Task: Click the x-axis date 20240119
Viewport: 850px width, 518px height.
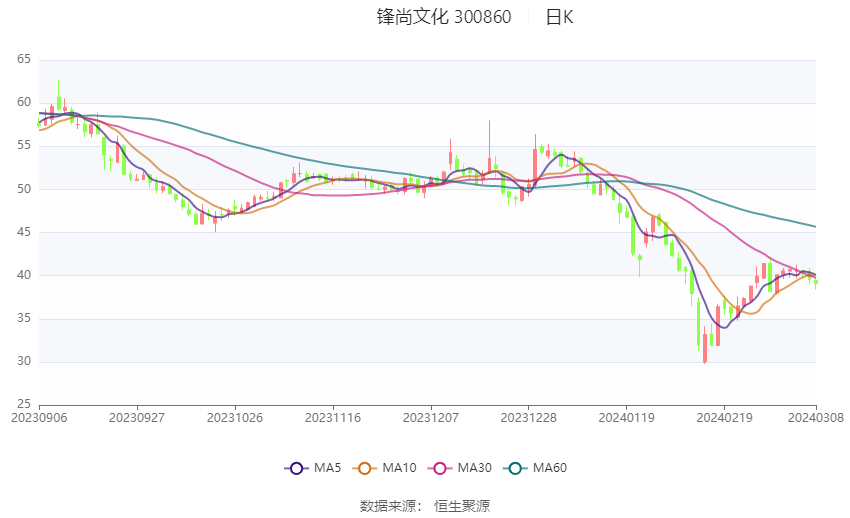Action: click(x=626, y=418)
